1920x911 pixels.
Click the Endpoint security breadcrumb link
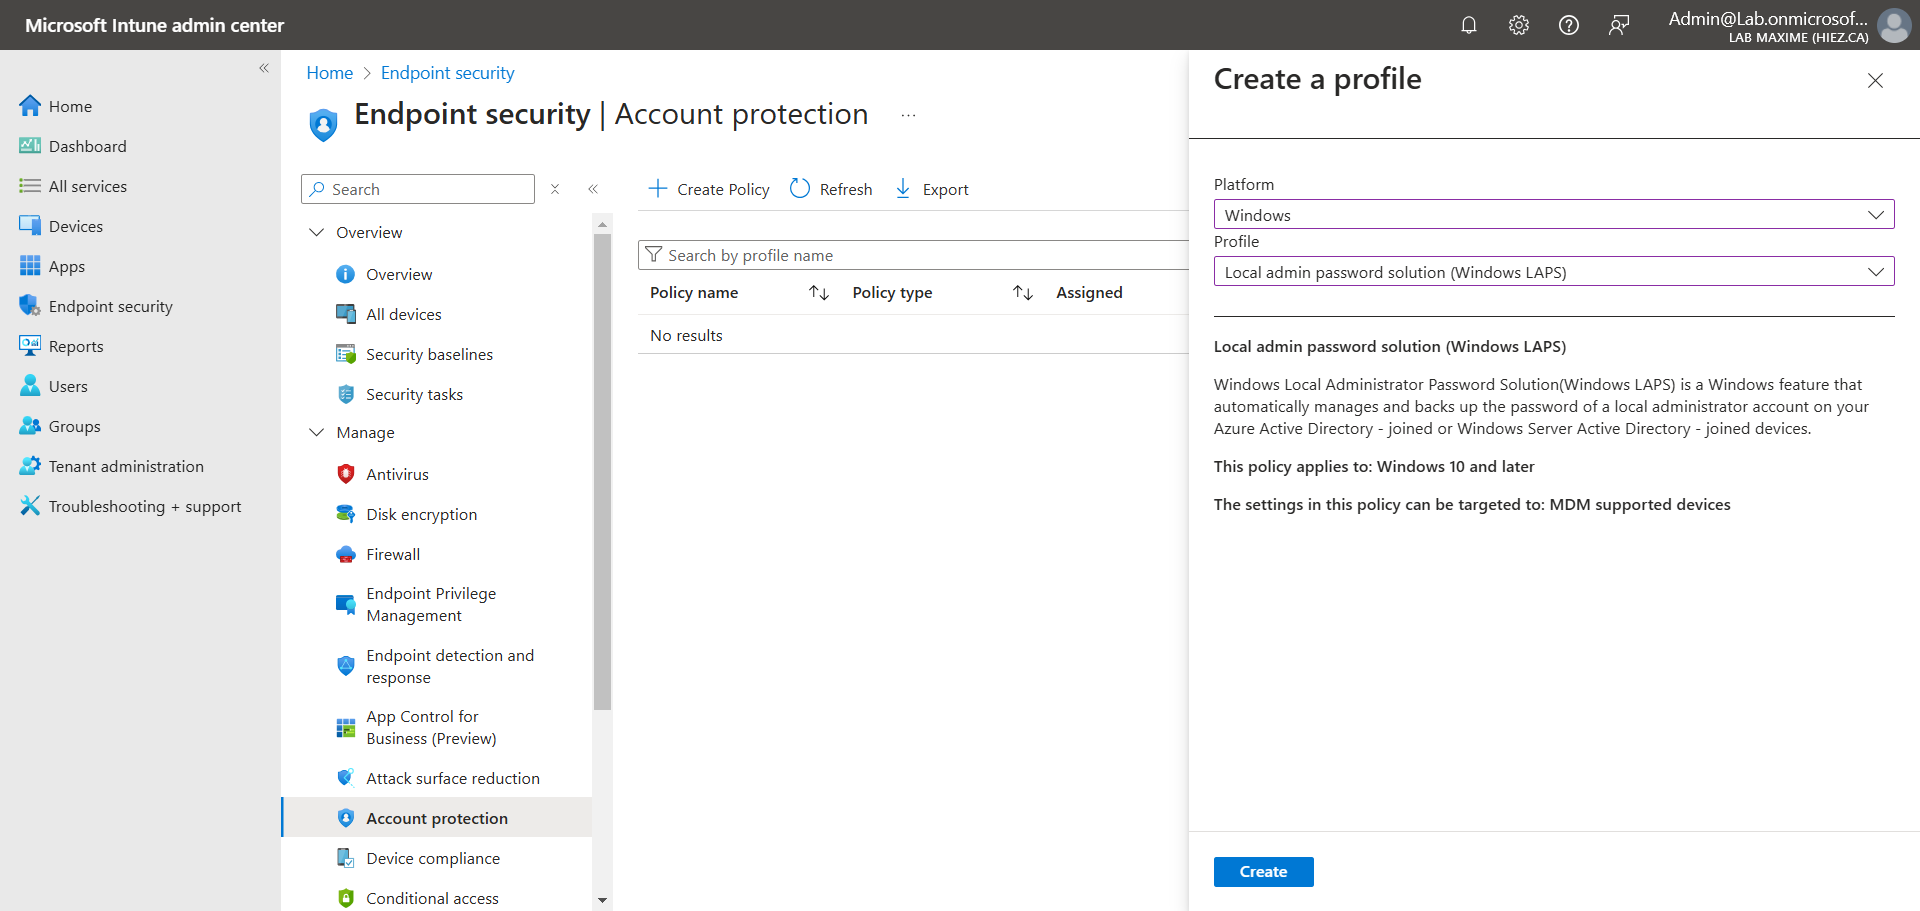(447, 73)
